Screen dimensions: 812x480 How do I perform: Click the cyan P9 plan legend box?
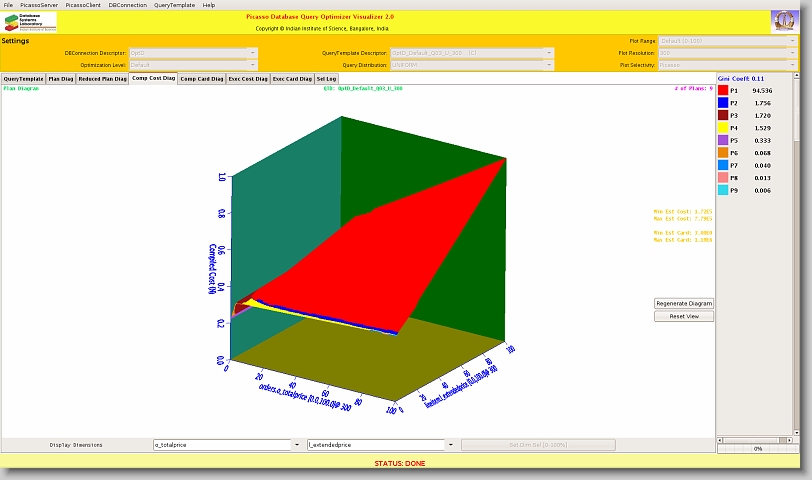722,190
